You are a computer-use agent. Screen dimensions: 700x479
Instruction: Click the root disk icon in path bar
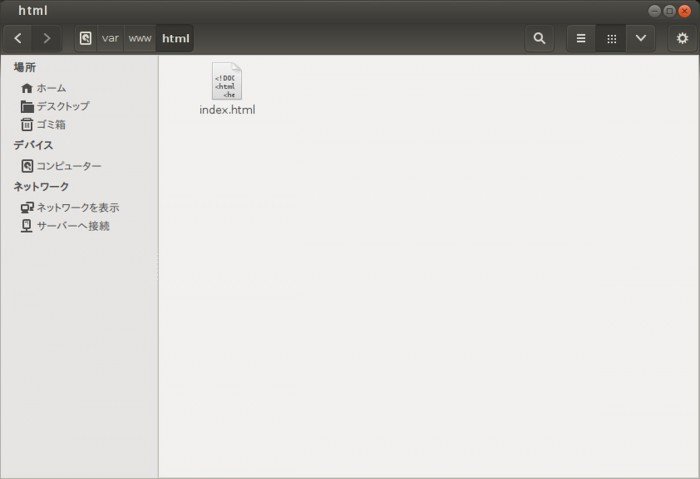pos(85,39)
